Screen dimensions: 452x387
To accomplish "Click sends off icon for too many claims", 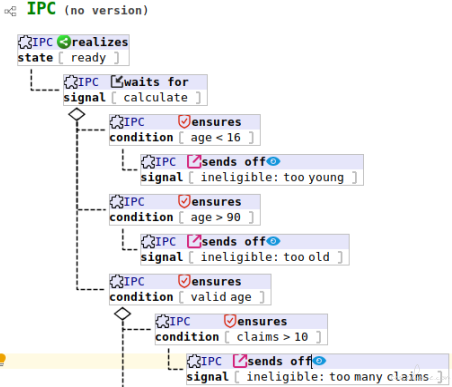I will coord(239,361).
